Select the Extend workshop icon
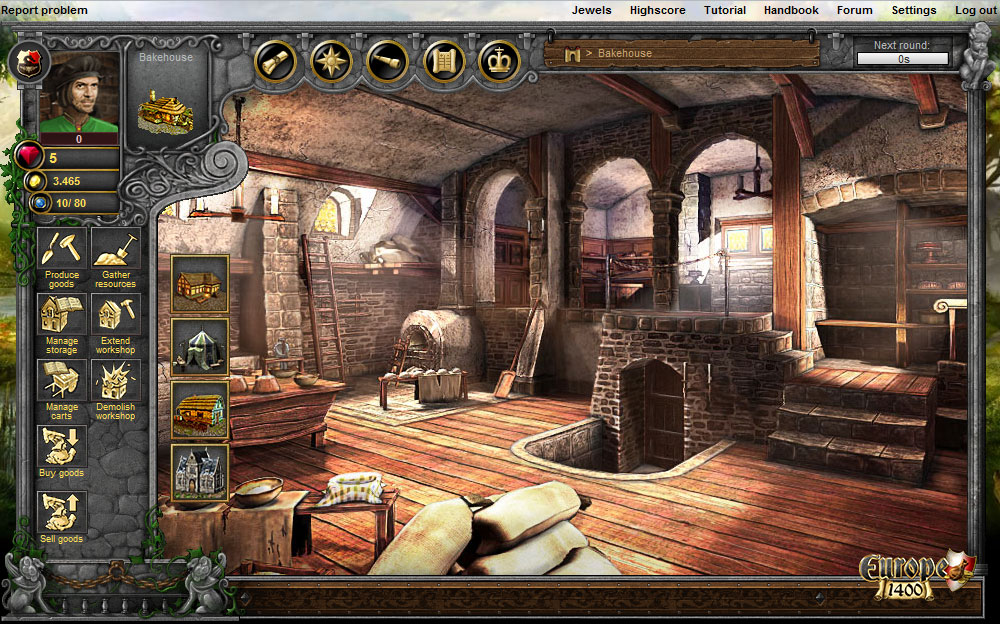This screenshot has height=624, width=1000. tap(115, 316)
